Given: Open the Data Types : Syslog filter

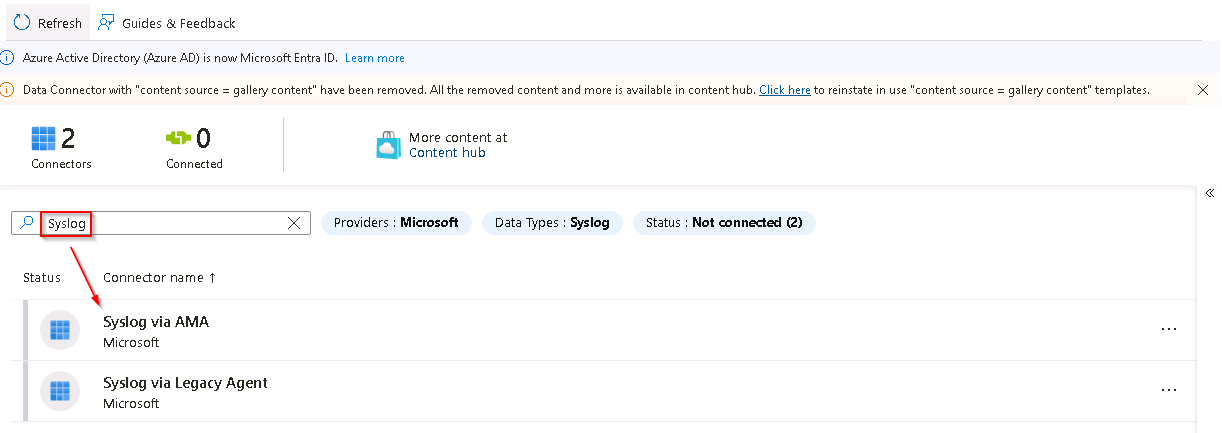Looking at the screenshot, I should pyautogui.click(x=552, y=223).
